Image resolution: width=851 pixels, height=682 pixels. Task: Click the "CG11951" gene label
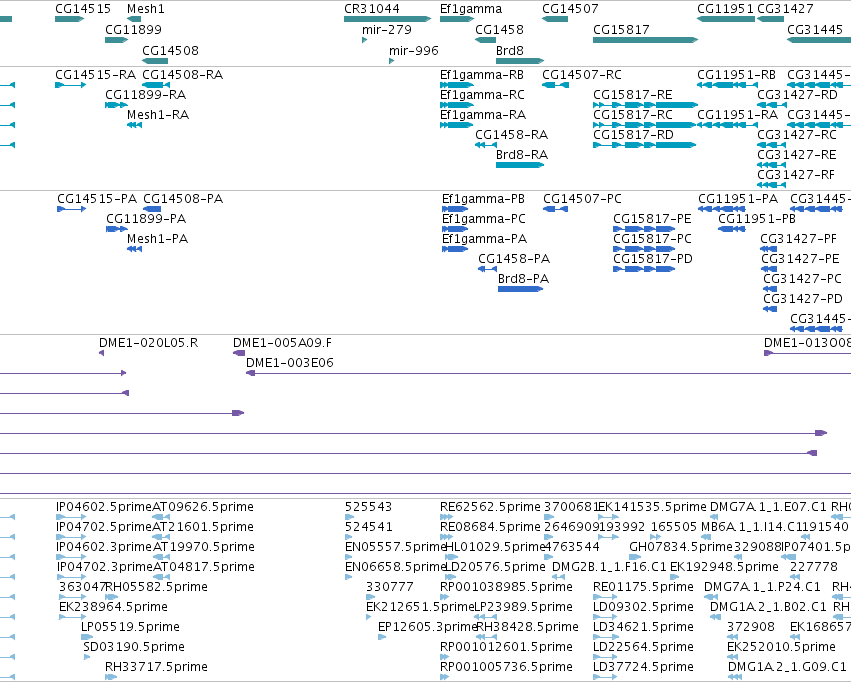click(x=726, y=9)
